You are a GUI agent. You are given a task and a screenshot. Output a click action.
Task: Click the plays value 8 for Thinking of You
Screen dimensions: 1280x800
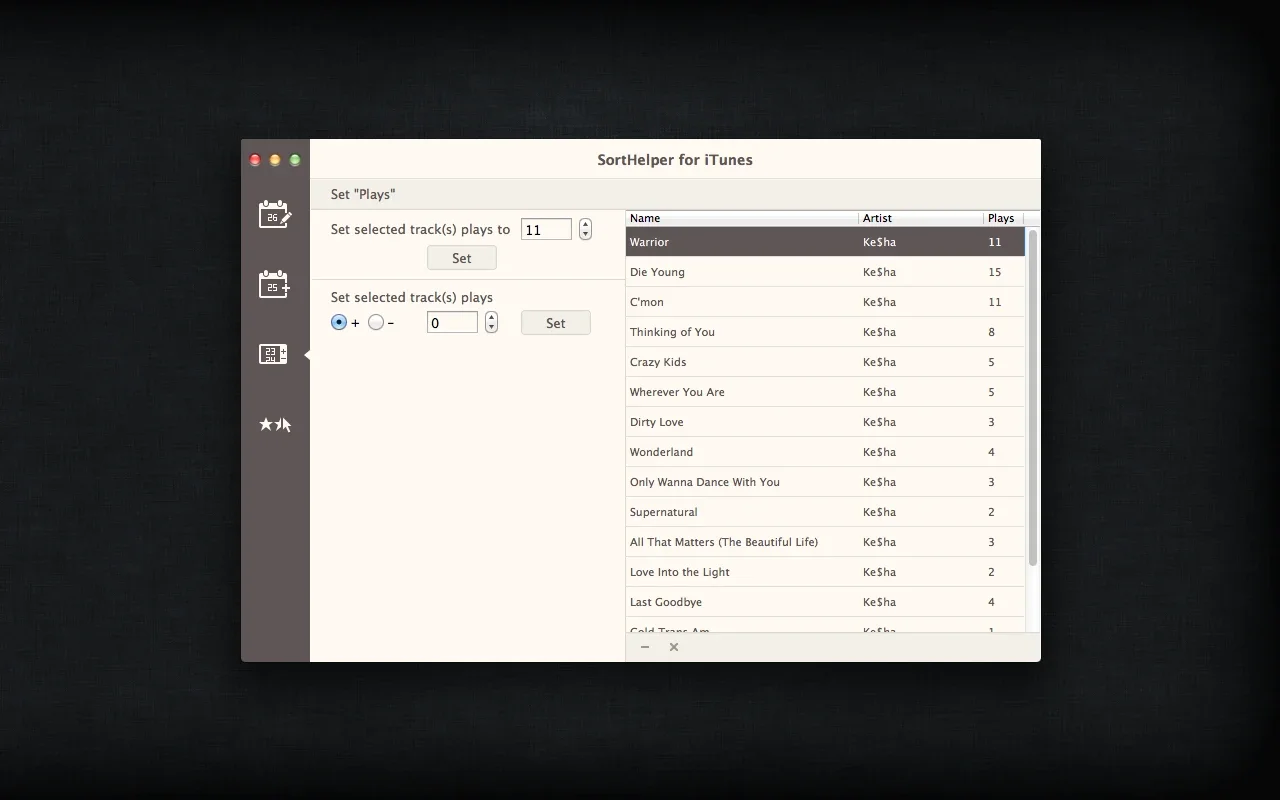click(x=991, y=332)
